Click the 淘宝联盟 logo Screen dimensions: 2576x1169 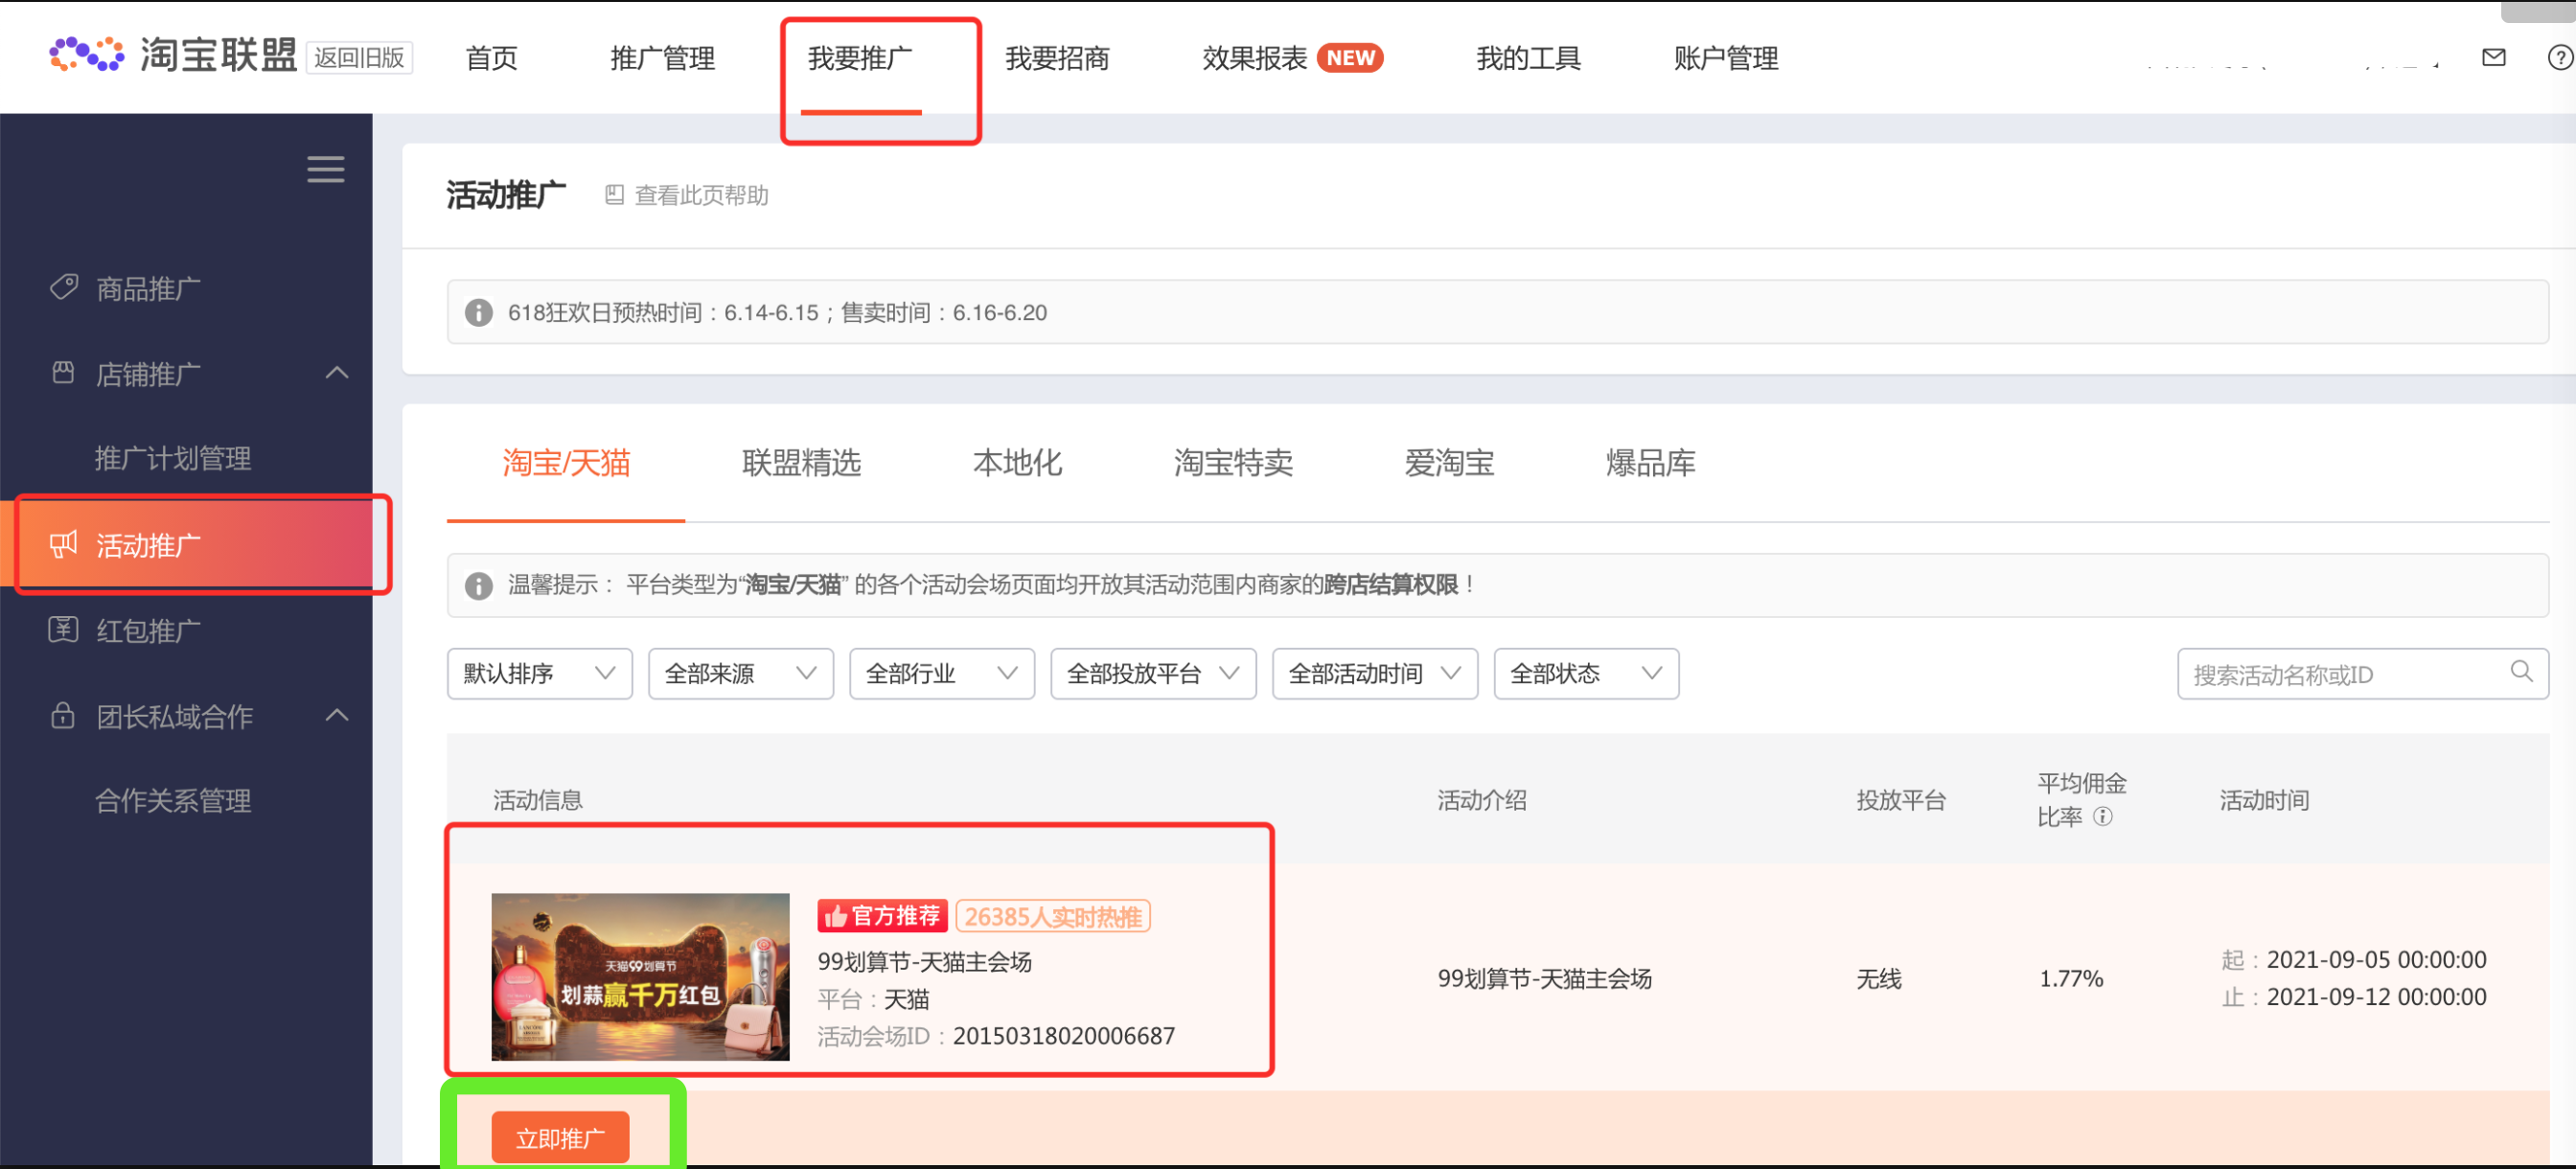pyautogui.click(x=173, y=56)
